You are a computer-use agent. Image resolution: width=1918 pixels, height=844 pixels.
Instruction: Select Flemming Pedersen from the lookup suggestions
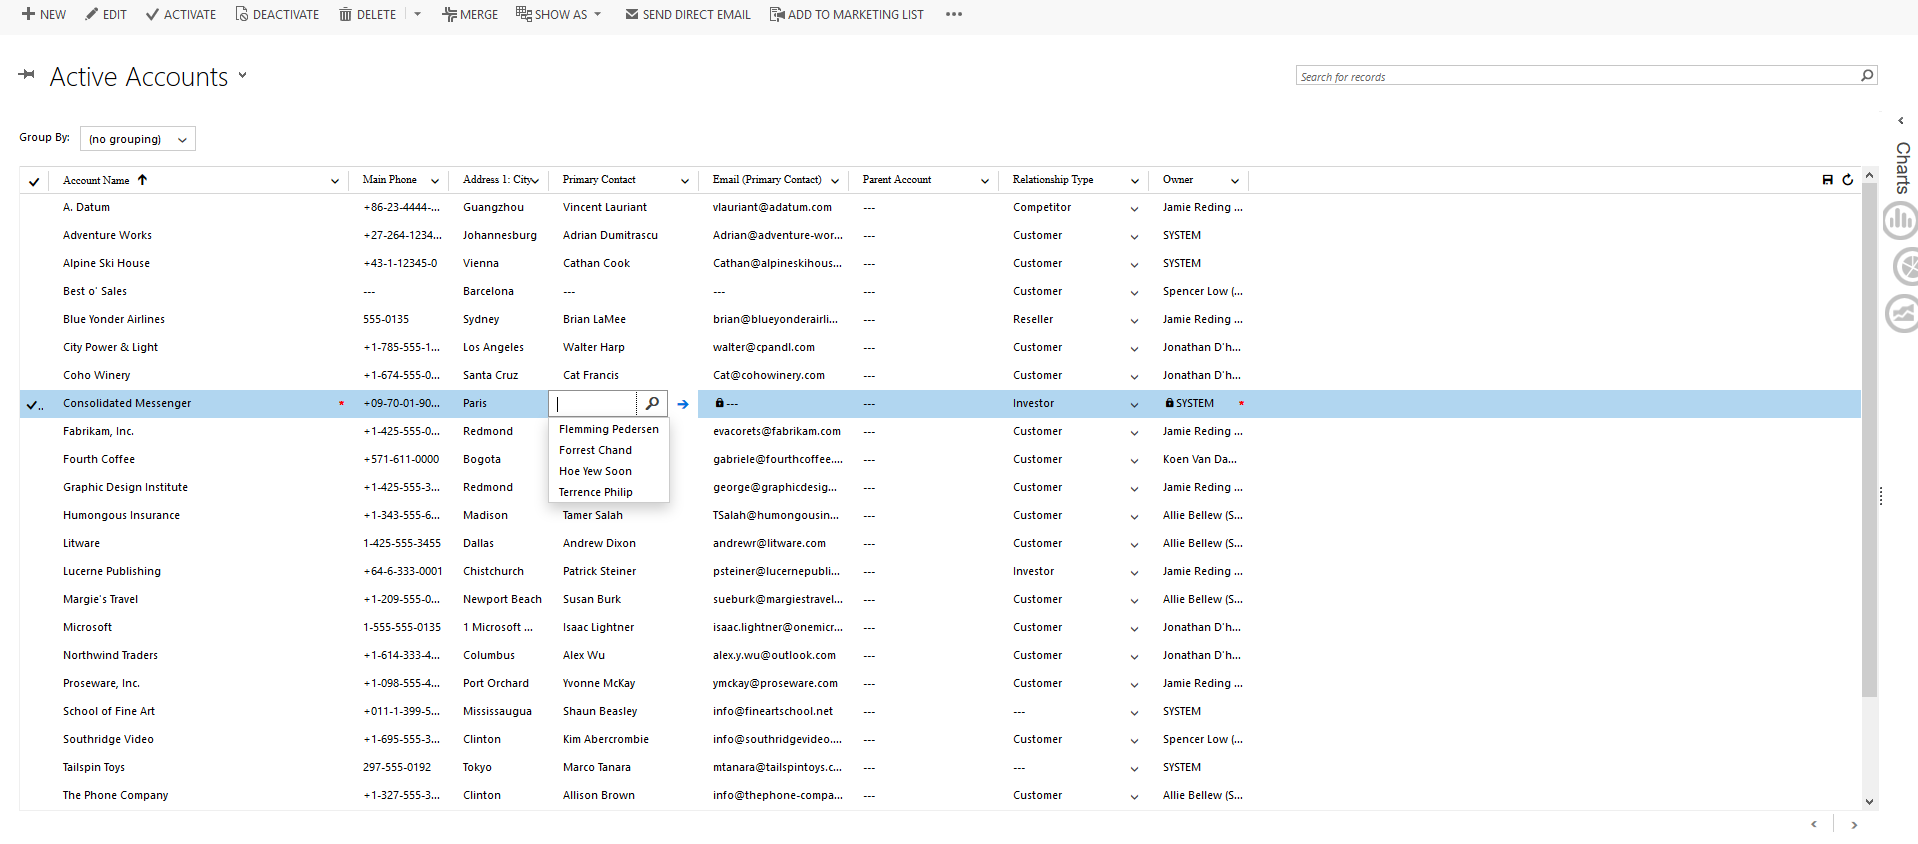point(608,429)
